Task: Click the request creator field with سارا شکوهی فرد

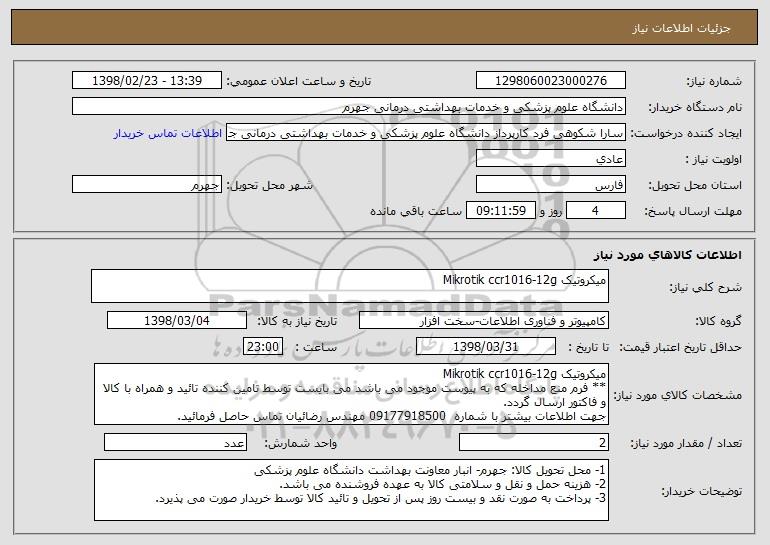Action: tap(426, 133)
